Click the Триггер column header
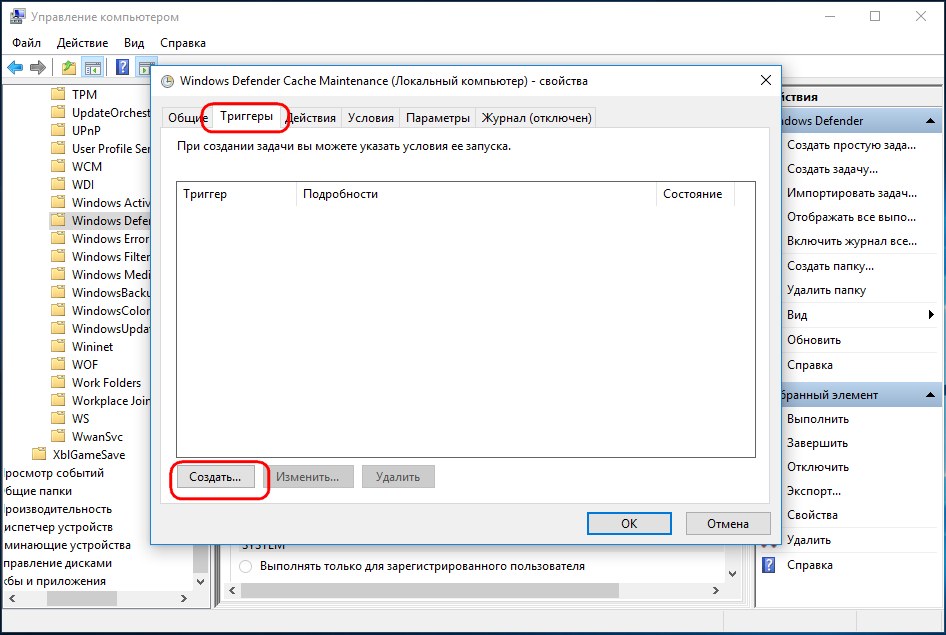The image size is (946, 635). pos(236,194)
